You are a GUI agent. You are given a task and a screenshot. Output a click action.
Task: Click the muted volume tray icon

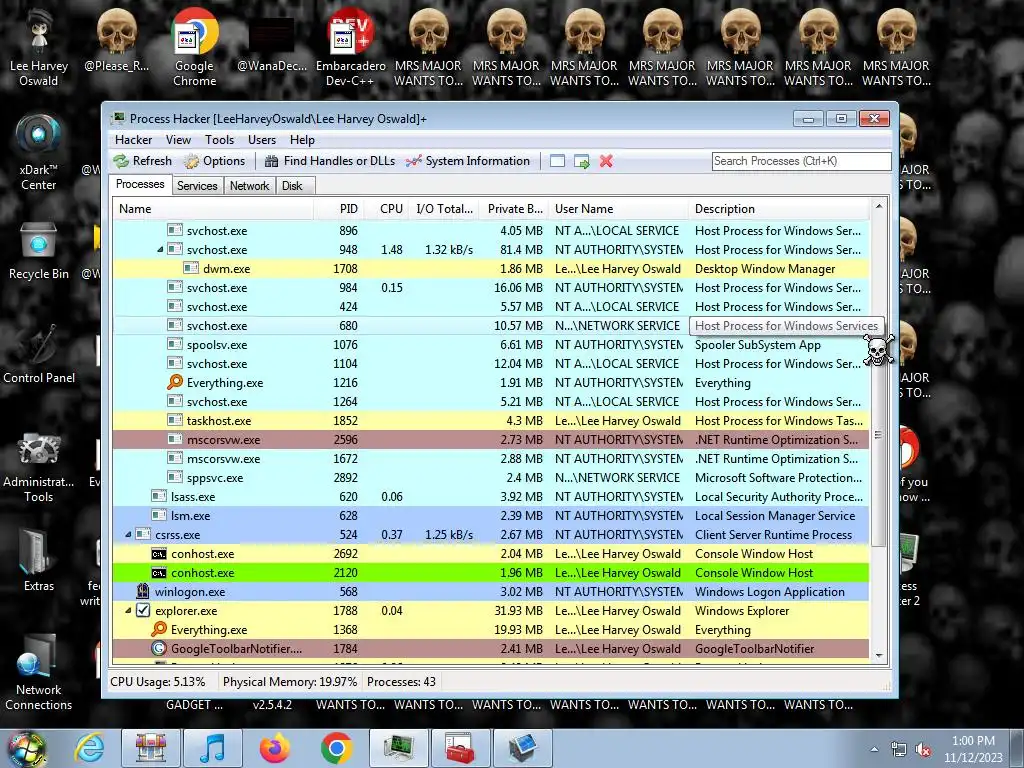click(923, 750)
